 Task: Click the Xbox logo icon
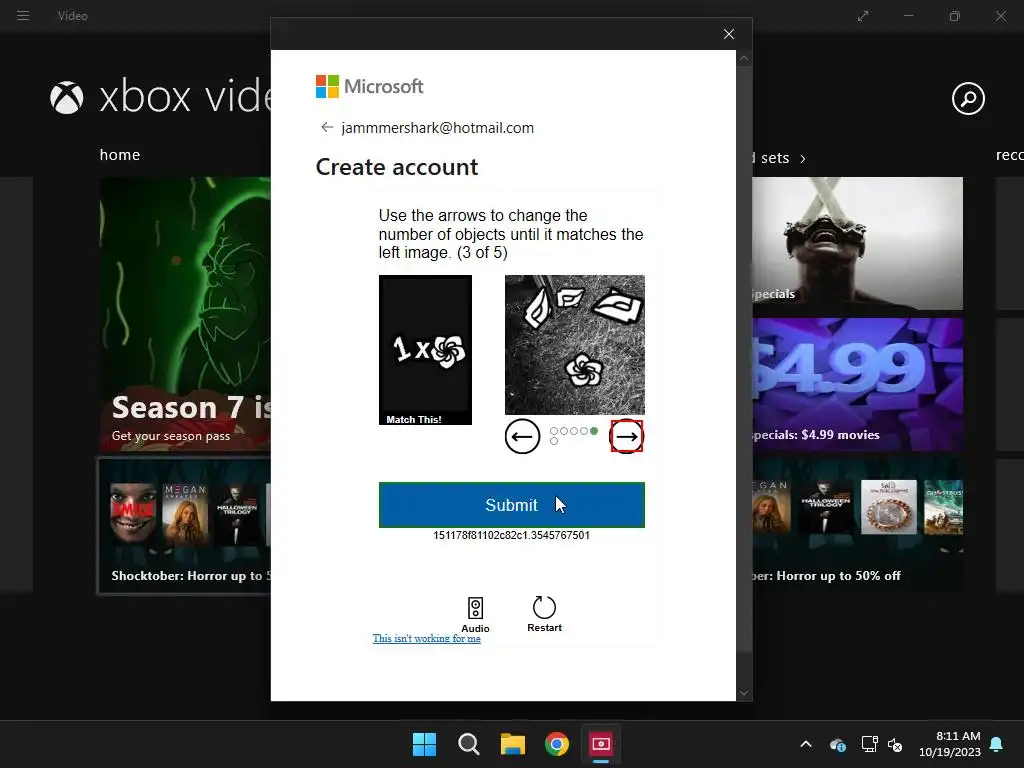click(x=67, y=98)
